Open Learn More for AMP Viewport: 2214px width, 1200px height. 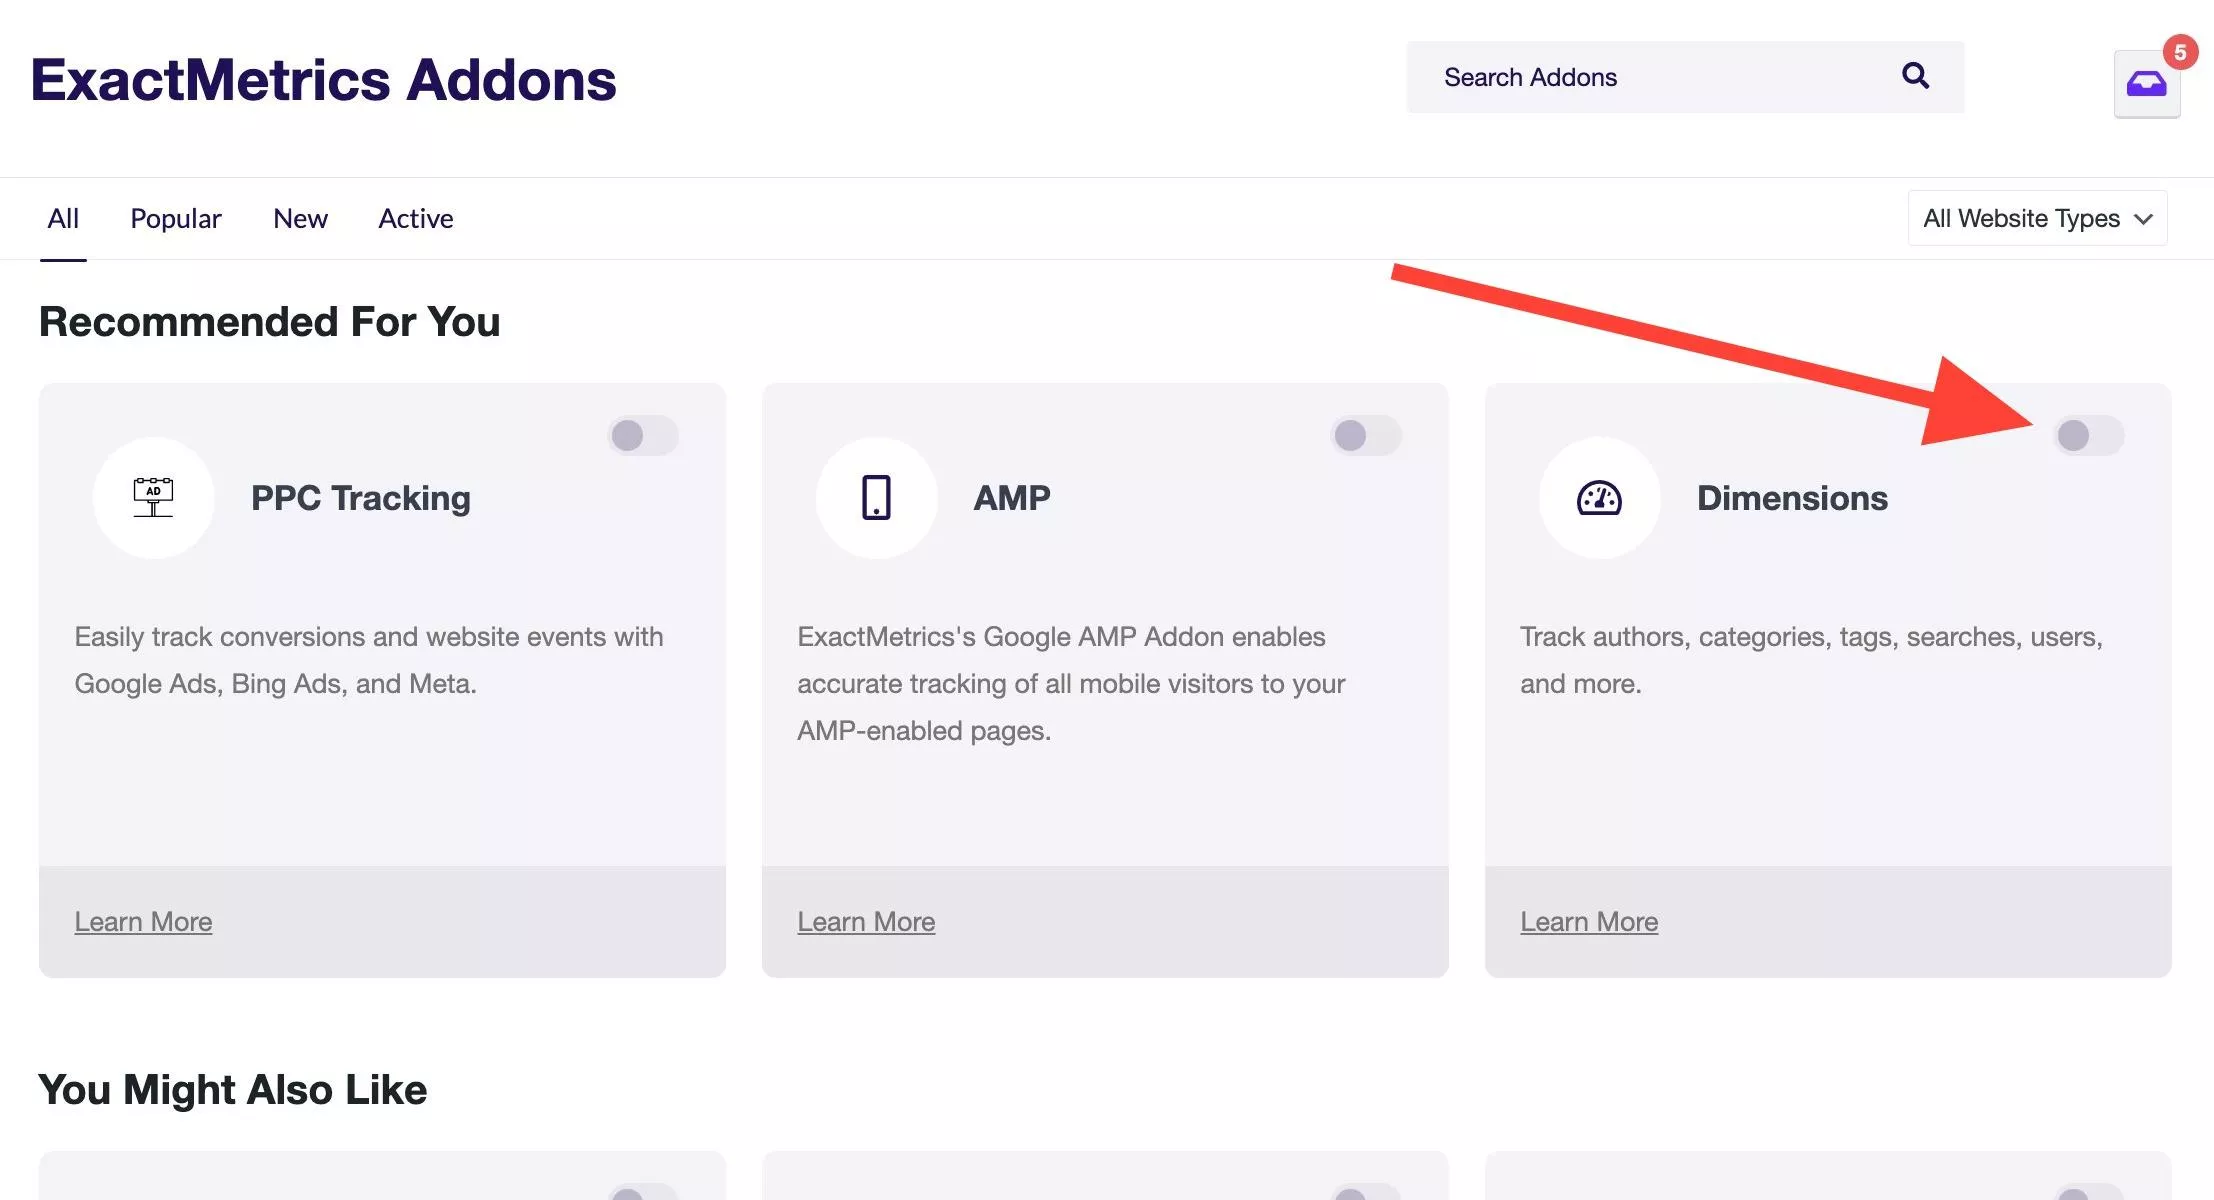pos(866,922)
